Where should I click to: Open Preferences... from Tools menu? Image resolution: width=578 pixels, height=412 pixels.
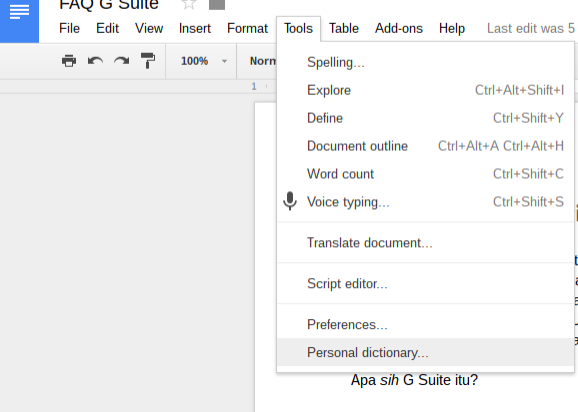pyautogui.click(x=425, y=325)
